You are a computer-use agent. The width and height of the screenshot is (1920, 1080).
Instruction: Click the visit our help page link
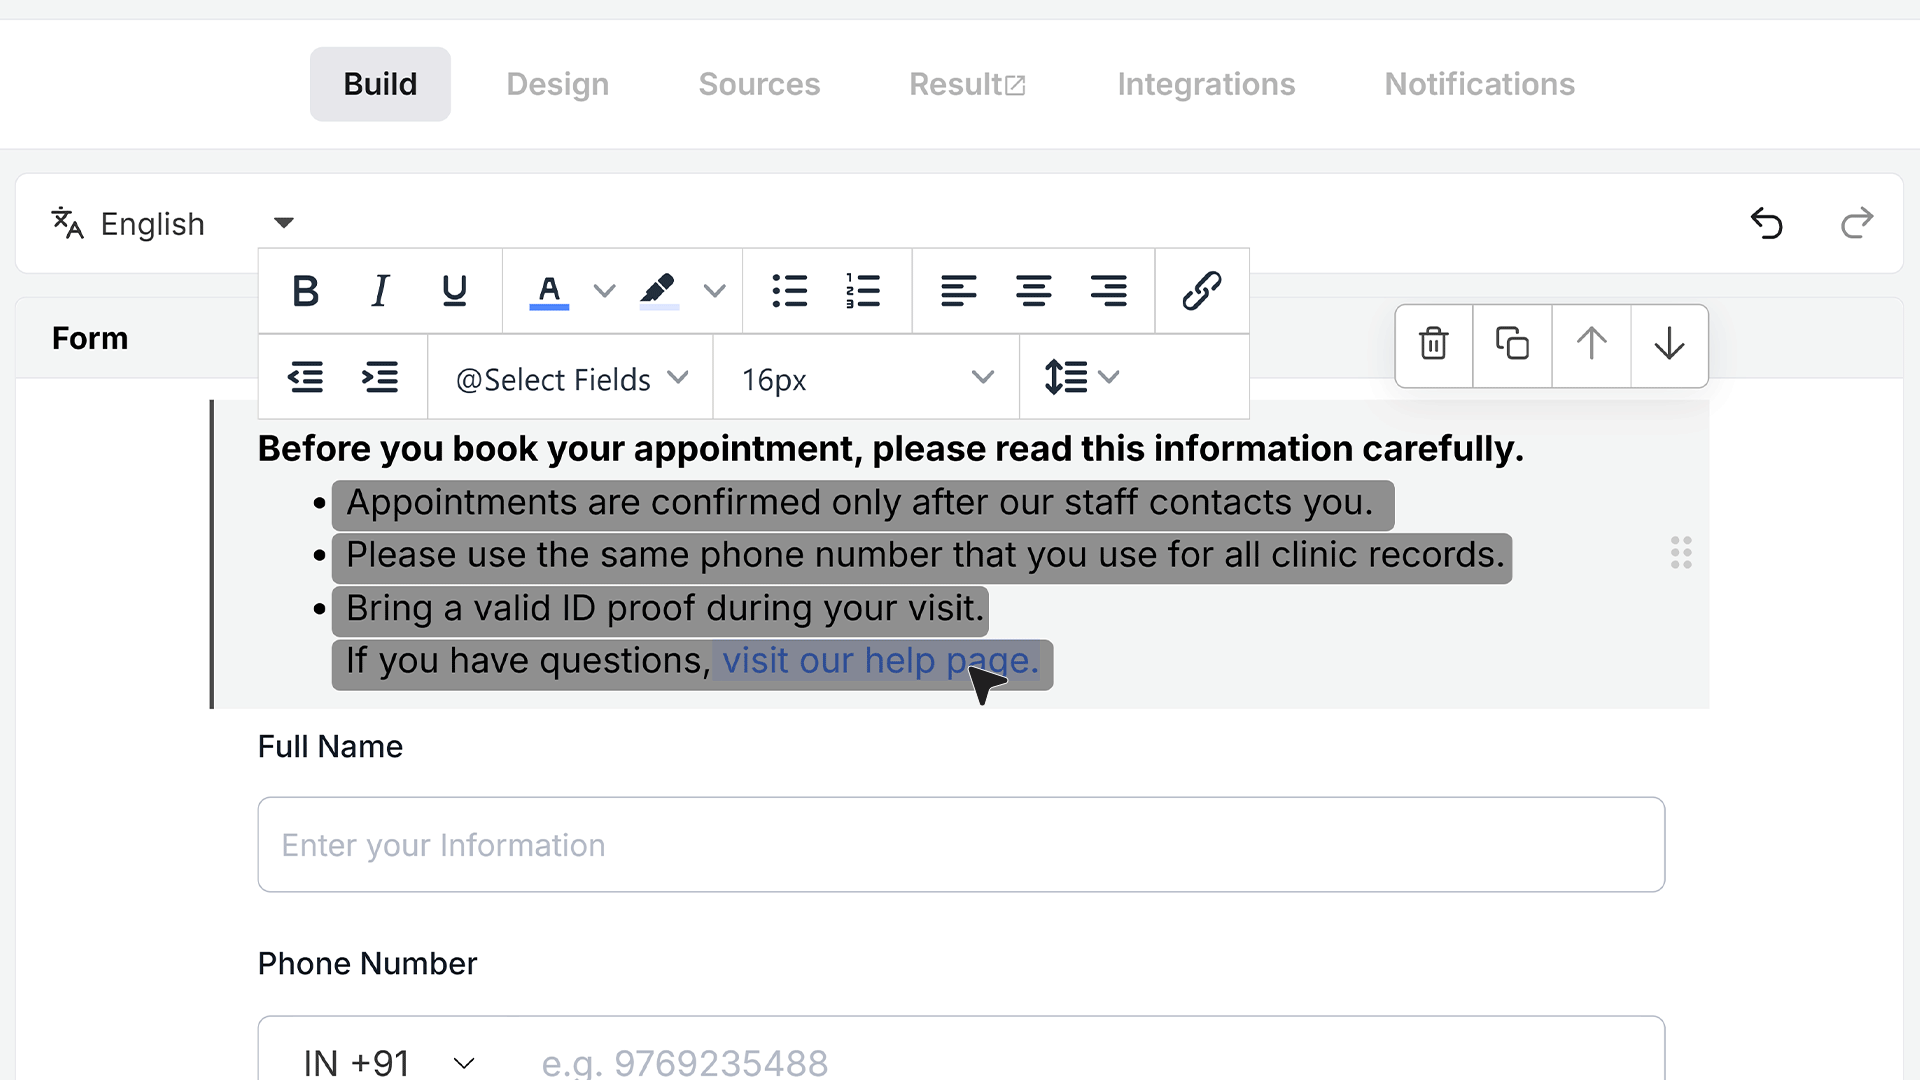(880, 661)
